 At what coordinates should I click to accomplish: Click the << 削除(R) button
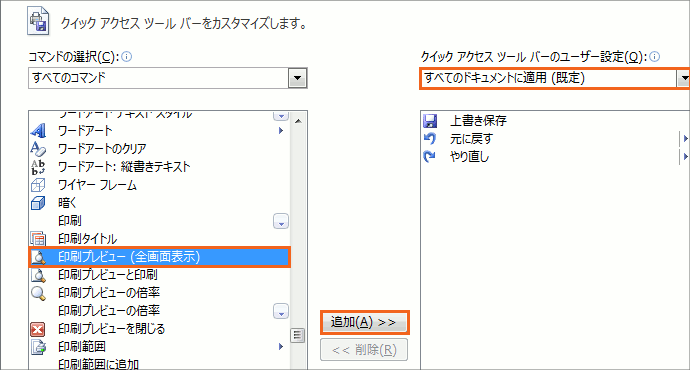coord(364,350)
